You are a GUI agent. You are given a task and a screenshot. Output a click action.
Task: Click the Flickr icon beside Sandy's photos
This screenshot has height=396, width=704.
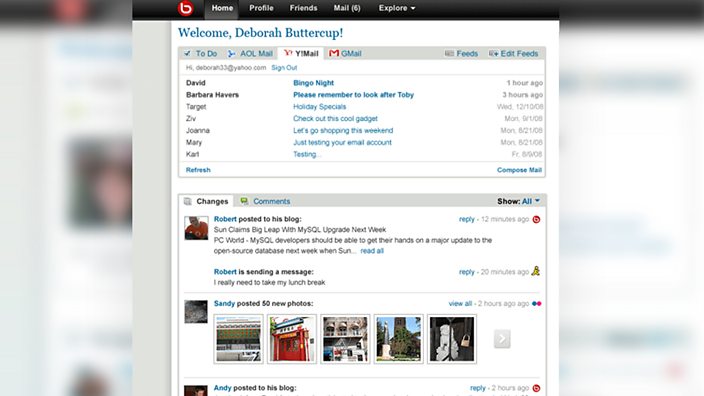click(x=537, y=304)
